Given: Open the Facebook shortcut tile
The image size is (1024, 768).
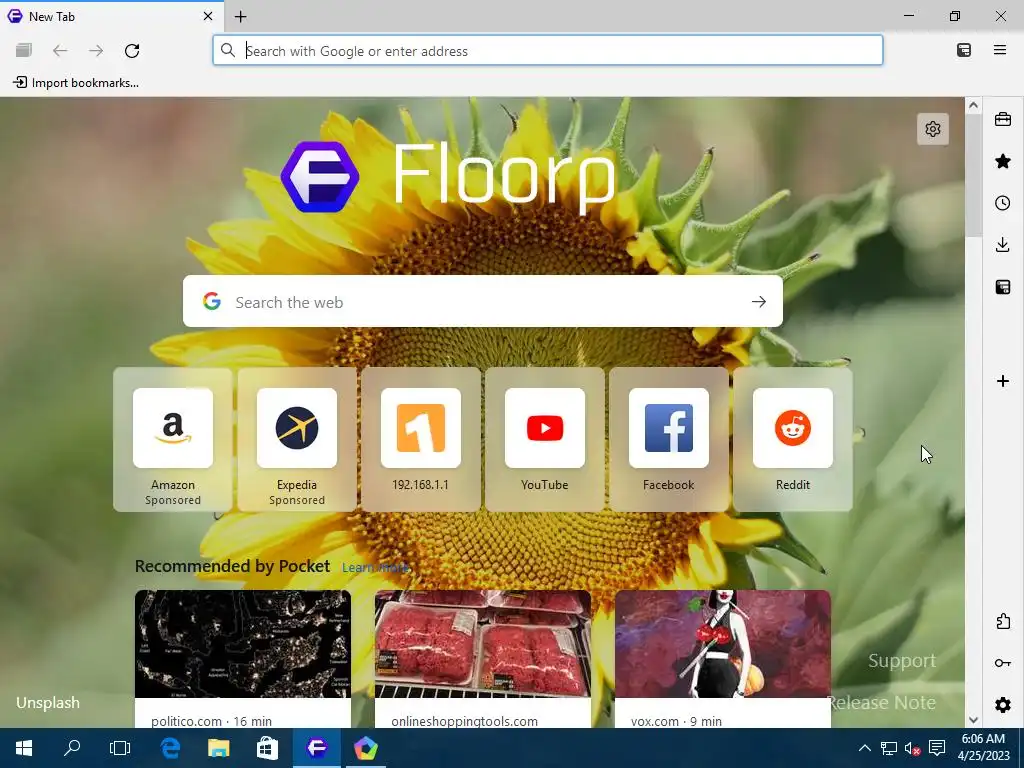Looking at the screenshot, I should 669,440.
